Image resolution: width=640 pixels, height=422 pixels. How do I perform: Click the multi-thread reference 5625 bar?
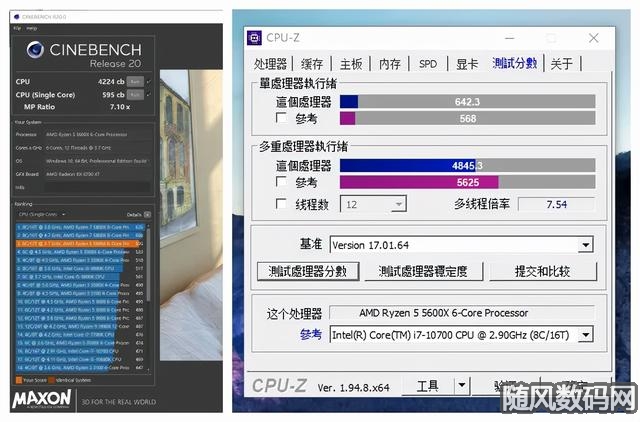(467, 182)
